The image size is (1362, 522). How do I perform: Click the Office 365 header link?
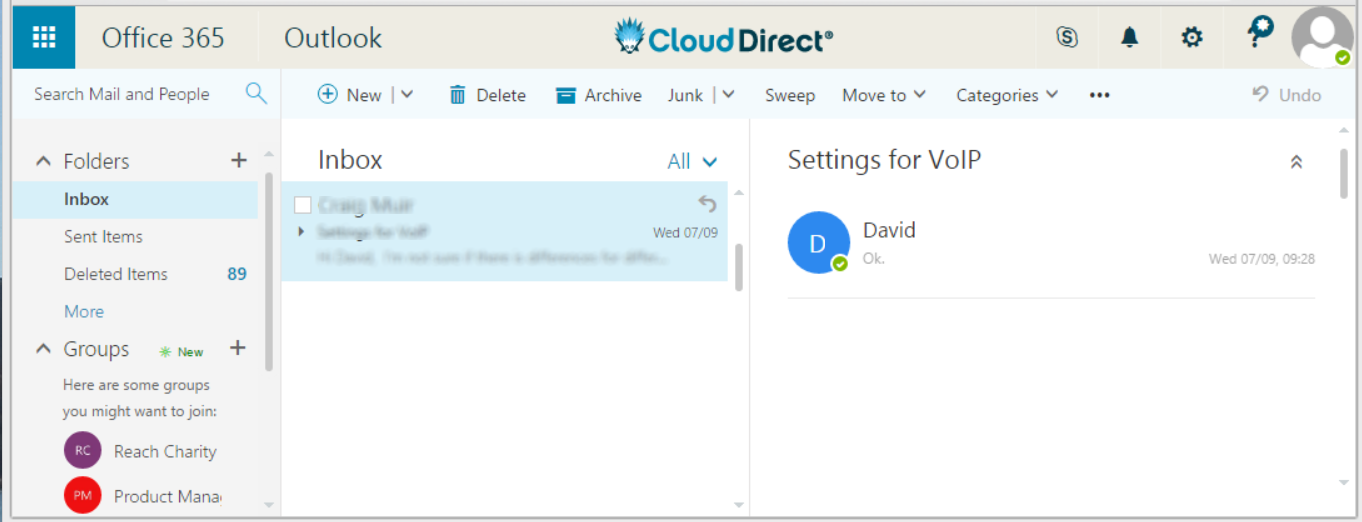(163, 38)
